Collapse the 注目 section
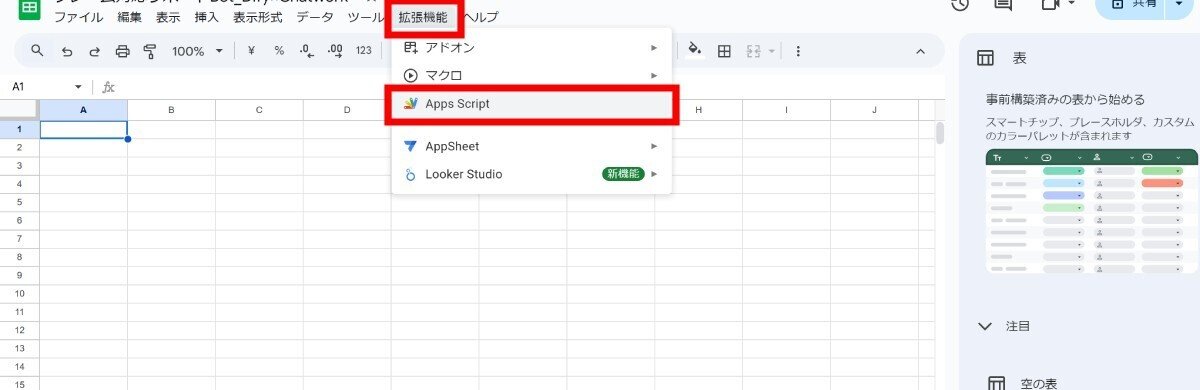Viewport: 1200px width, 390px height. (x=985, y=326)
